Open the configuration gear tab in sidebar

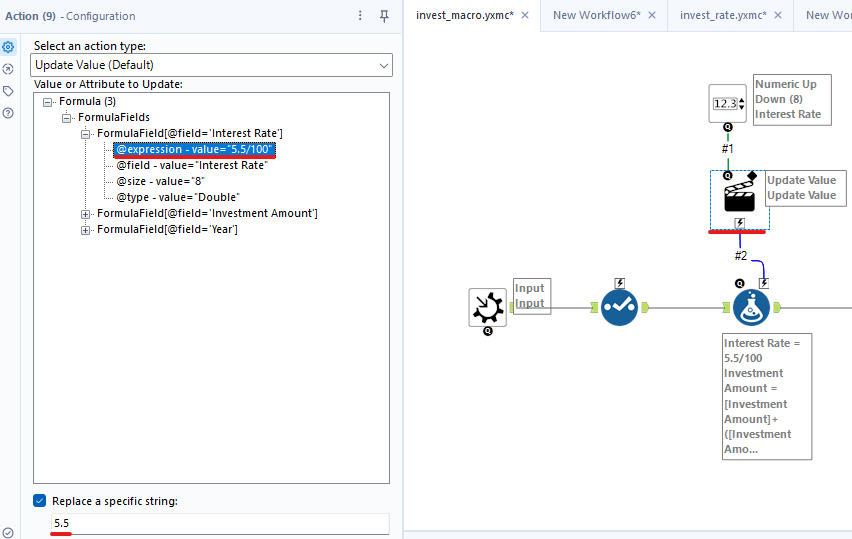click(8, 47)
